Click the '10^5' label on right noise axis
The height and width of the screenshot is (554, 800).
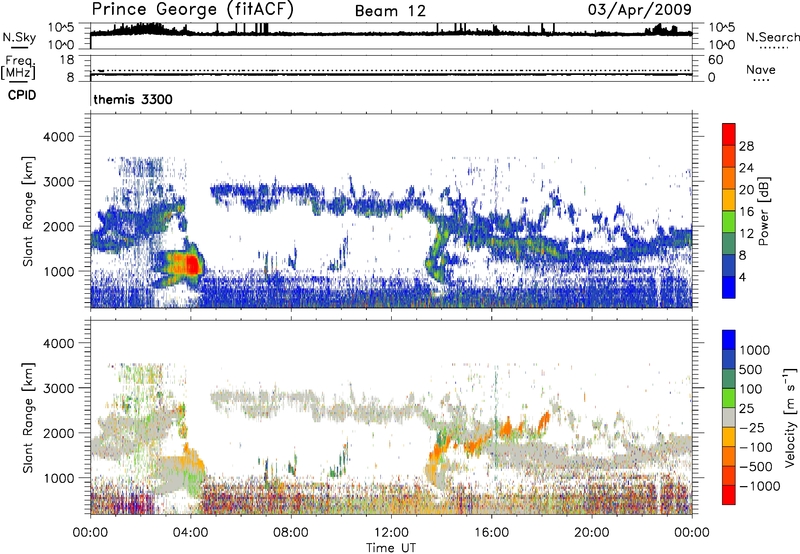point(722,28)
